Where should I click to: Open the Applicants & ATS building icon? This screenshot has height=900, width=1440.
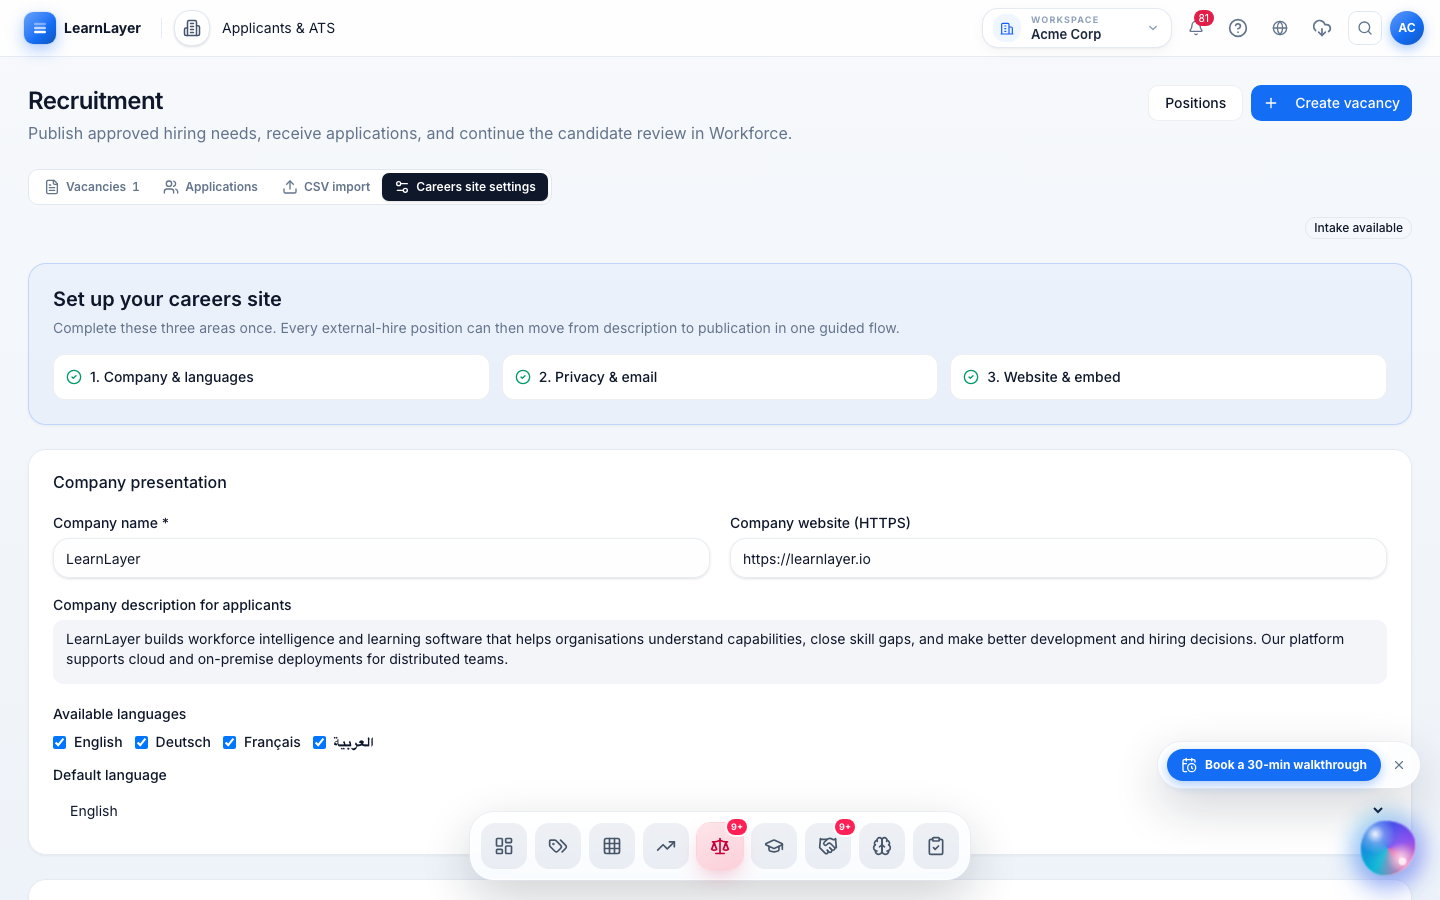pyautogui.click(x=192, y=28)
